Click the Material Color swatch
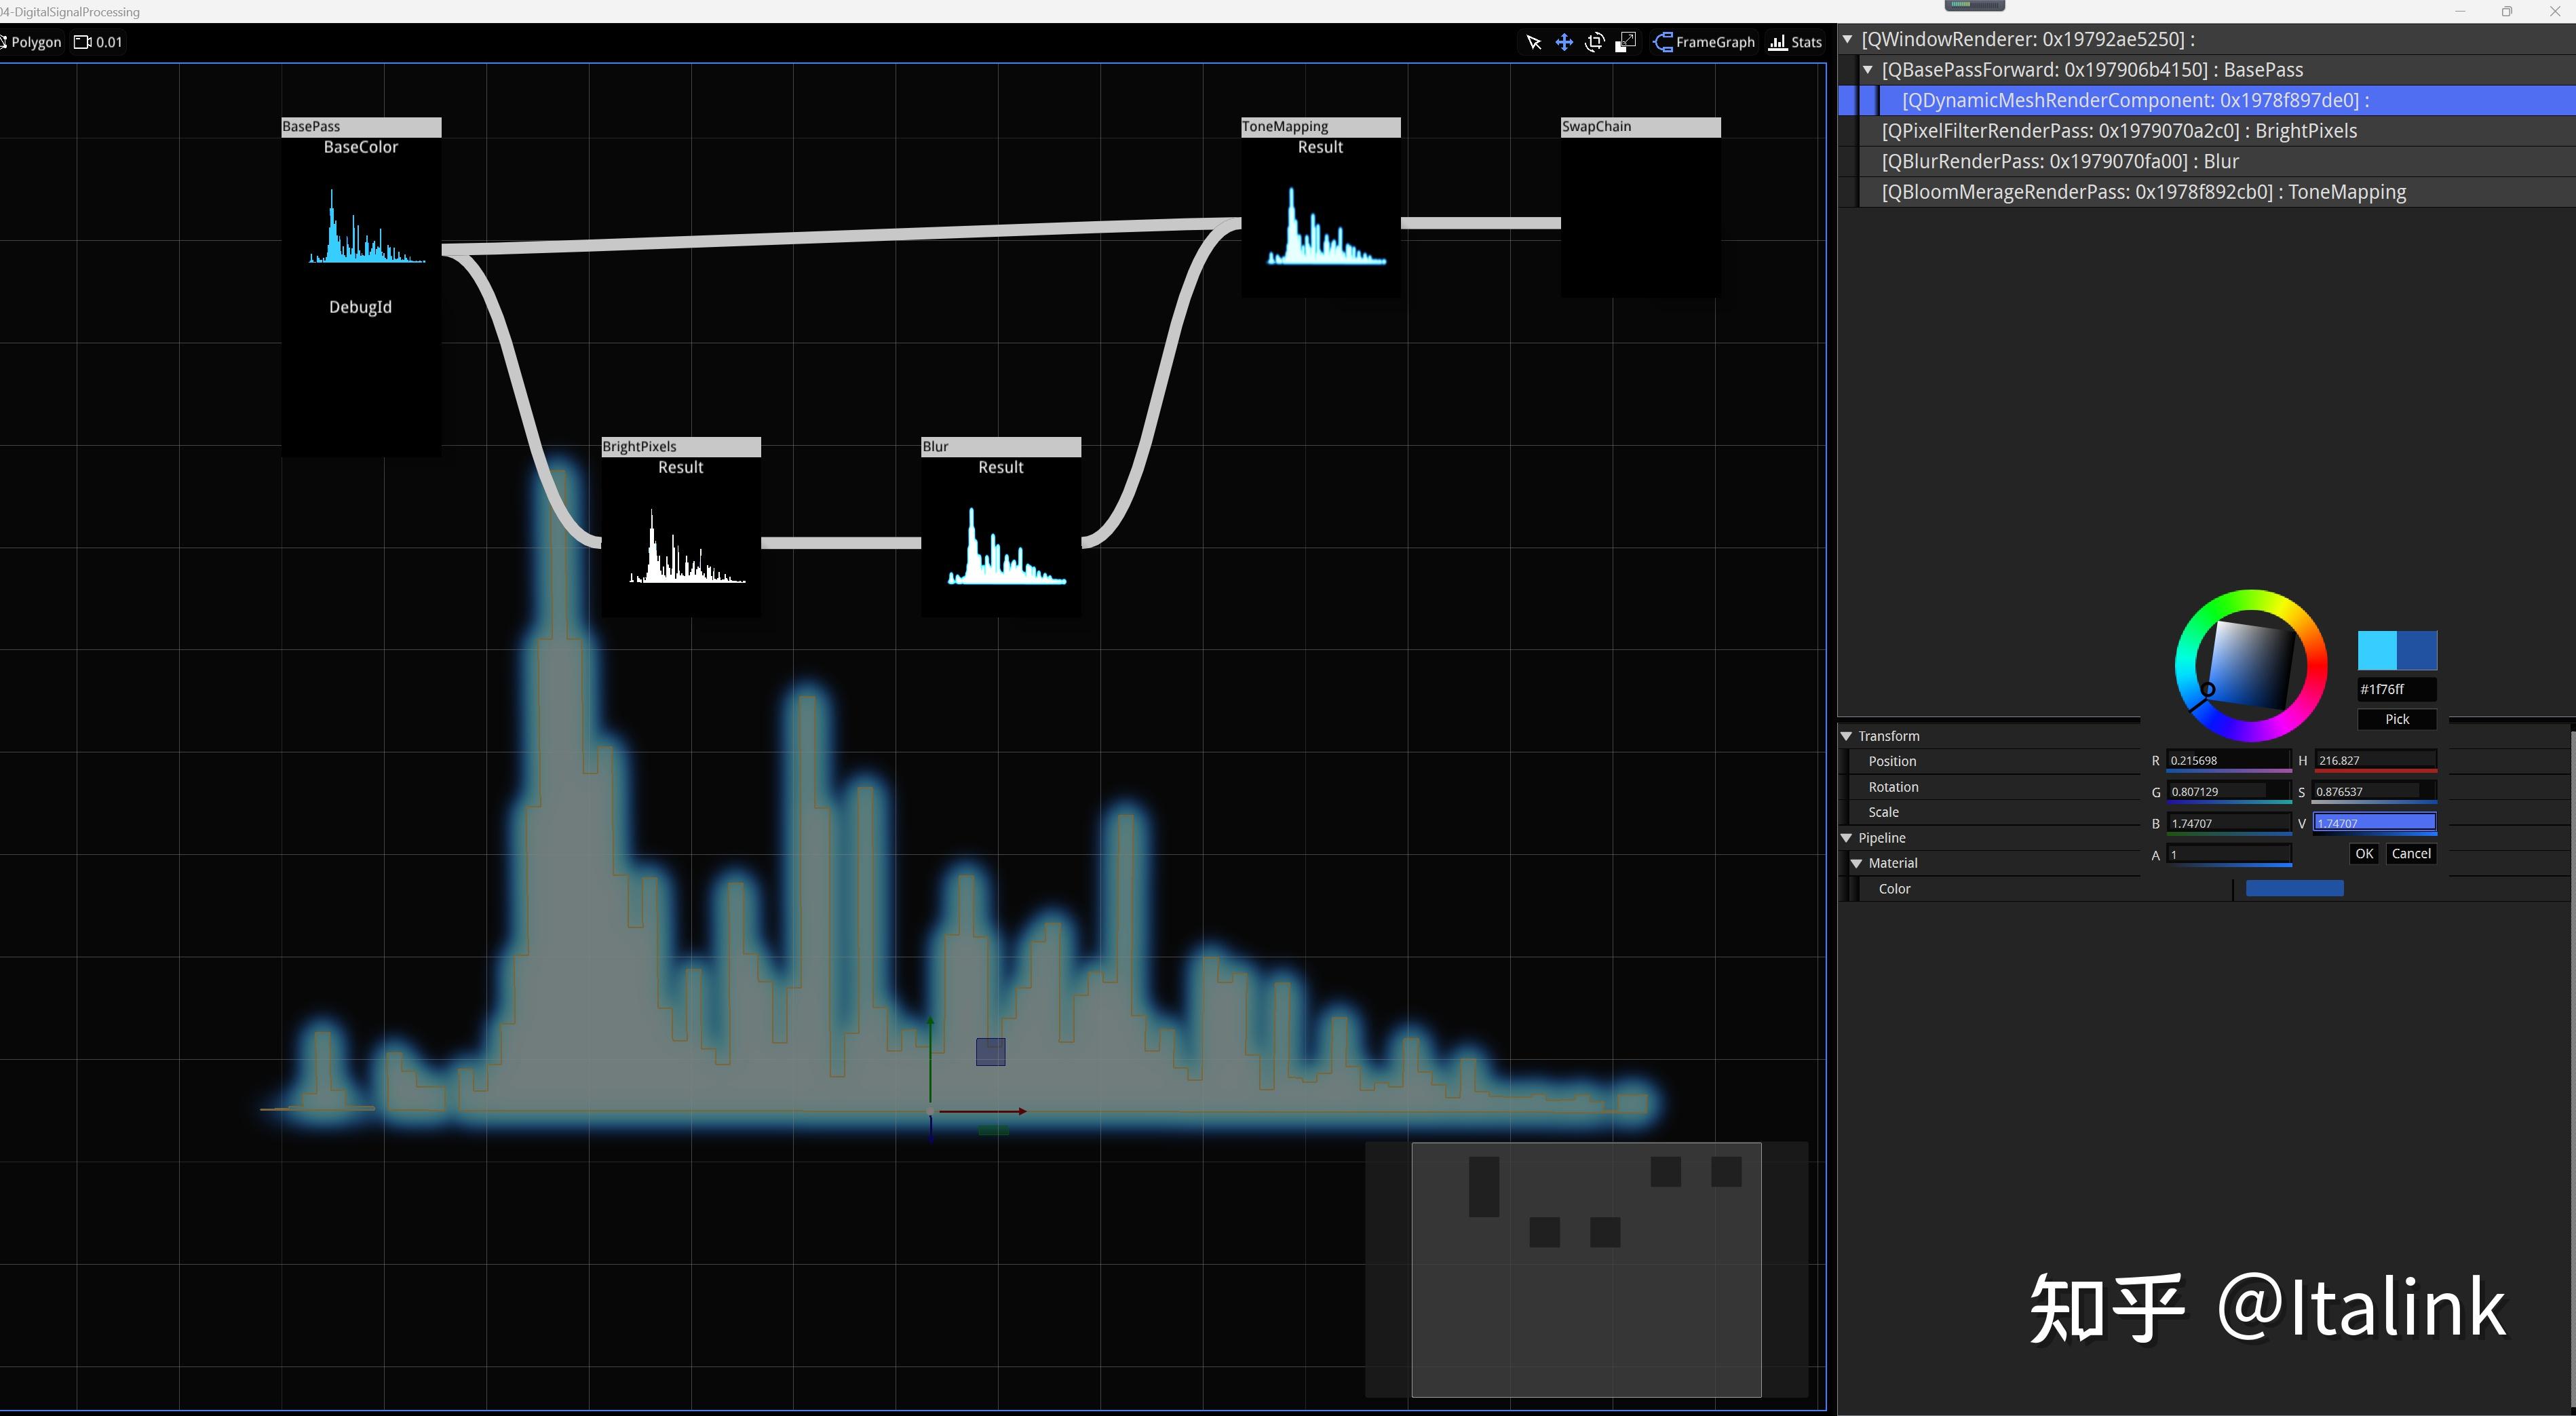 pyautogui.click(x=2294, y=889)
